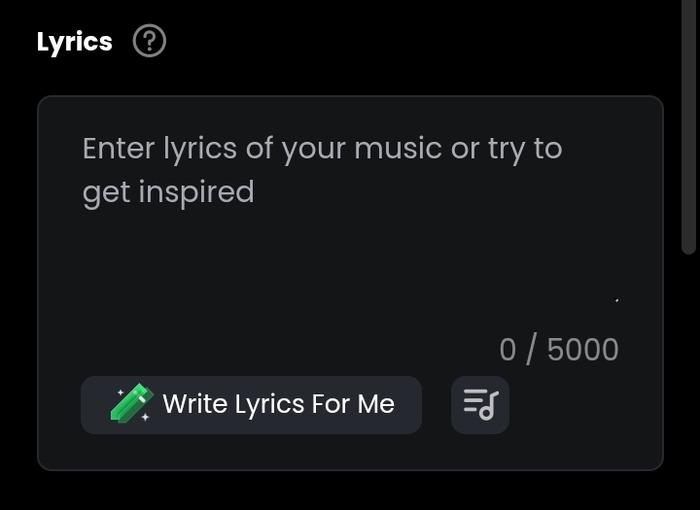Viewport: 700px width, 510px height.
Task: Click the 0 / 5000 character counter
Action: click(x=558, y=350)
